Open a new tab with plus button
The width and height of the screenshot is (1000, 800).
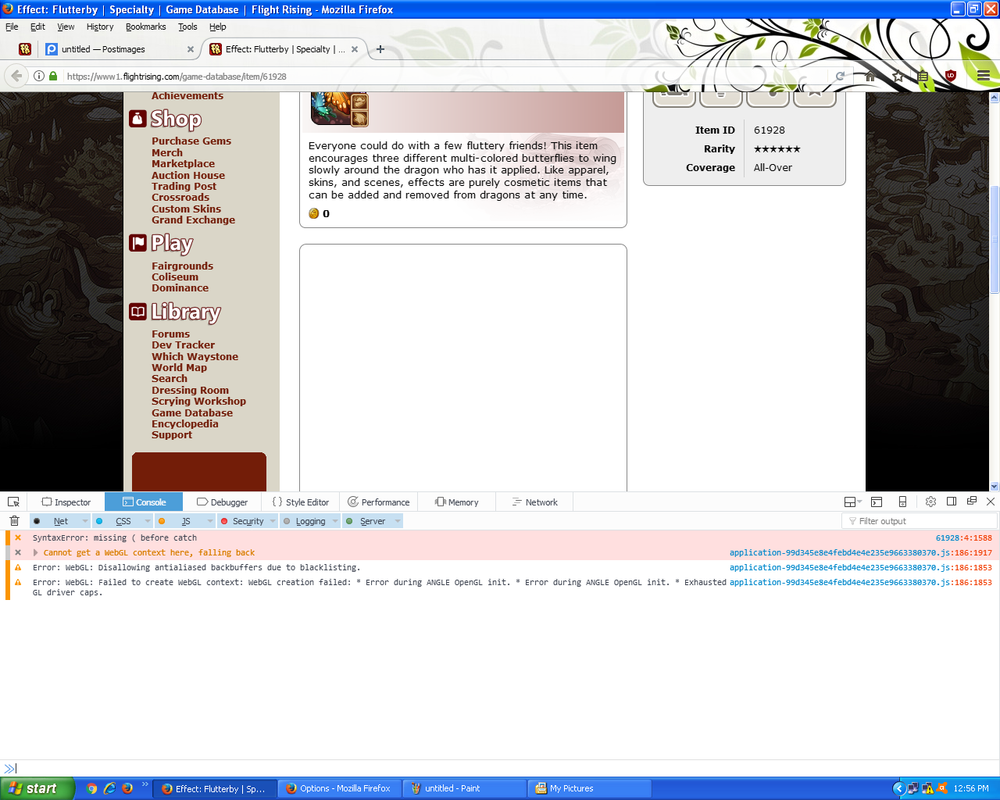[380, 49]
